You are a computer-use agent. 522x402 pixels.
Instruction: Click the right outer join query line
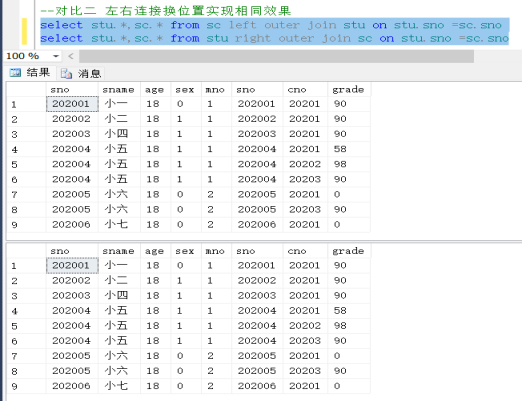[x=274, y=38]
